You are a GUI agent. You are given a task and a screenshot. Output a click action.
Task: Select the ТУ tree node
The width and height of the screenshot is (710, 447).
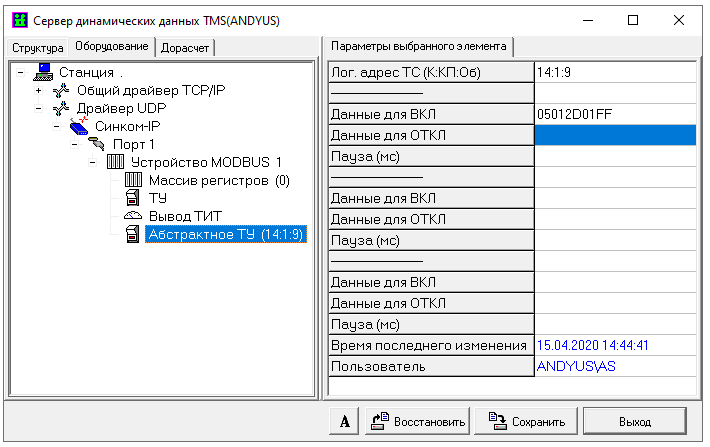157,198
